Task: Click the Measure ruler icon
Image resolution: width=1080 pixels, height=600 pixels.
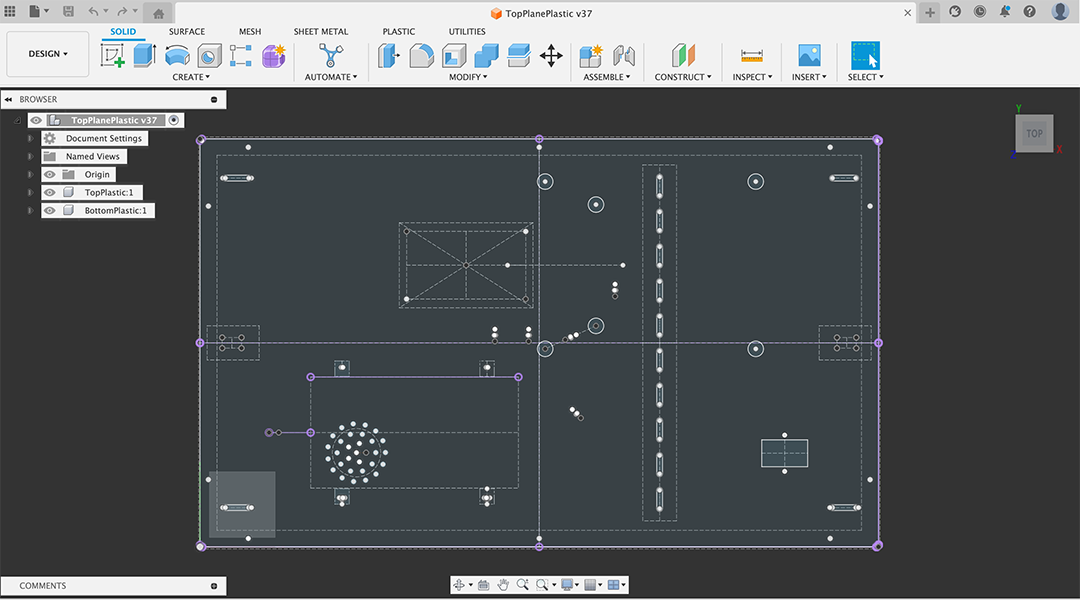Action: pos(751,56)
